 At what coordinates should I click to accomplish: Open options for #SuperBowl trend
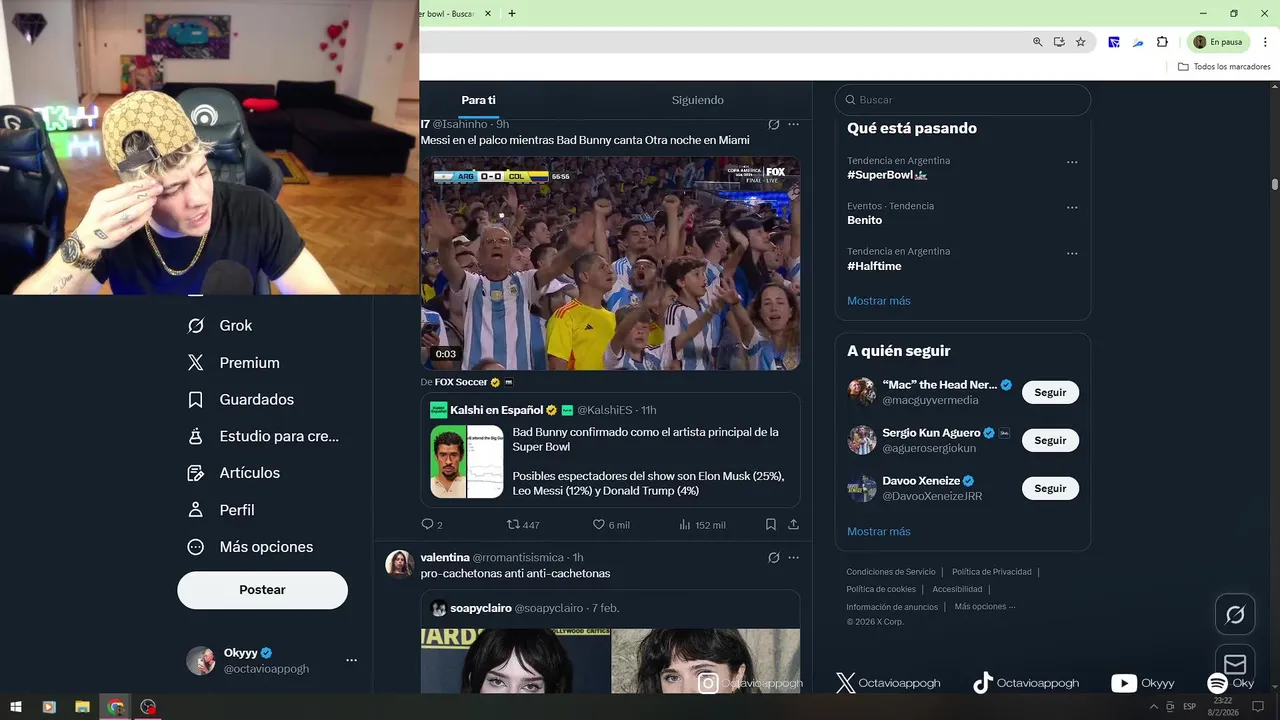1072,162
